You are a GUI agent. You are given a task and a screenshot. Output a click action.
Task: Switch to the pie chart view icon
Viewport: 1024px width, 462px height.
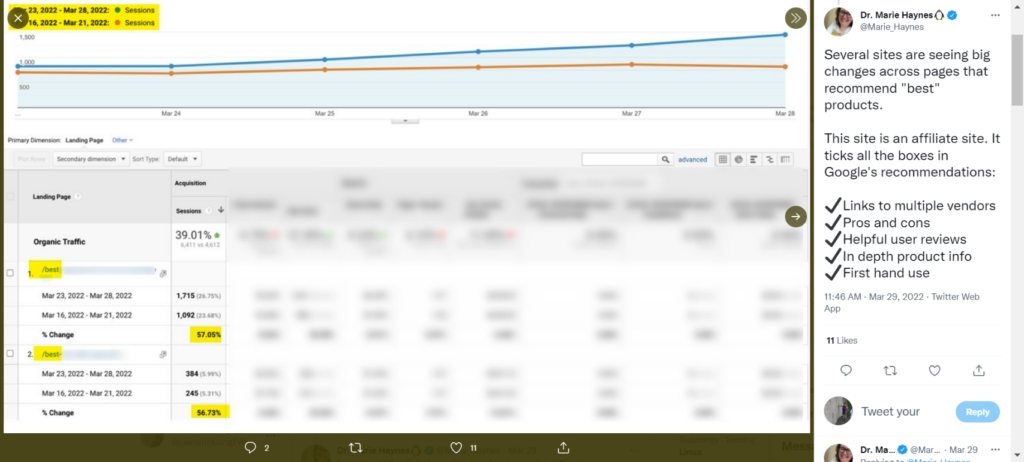(738, 159)
